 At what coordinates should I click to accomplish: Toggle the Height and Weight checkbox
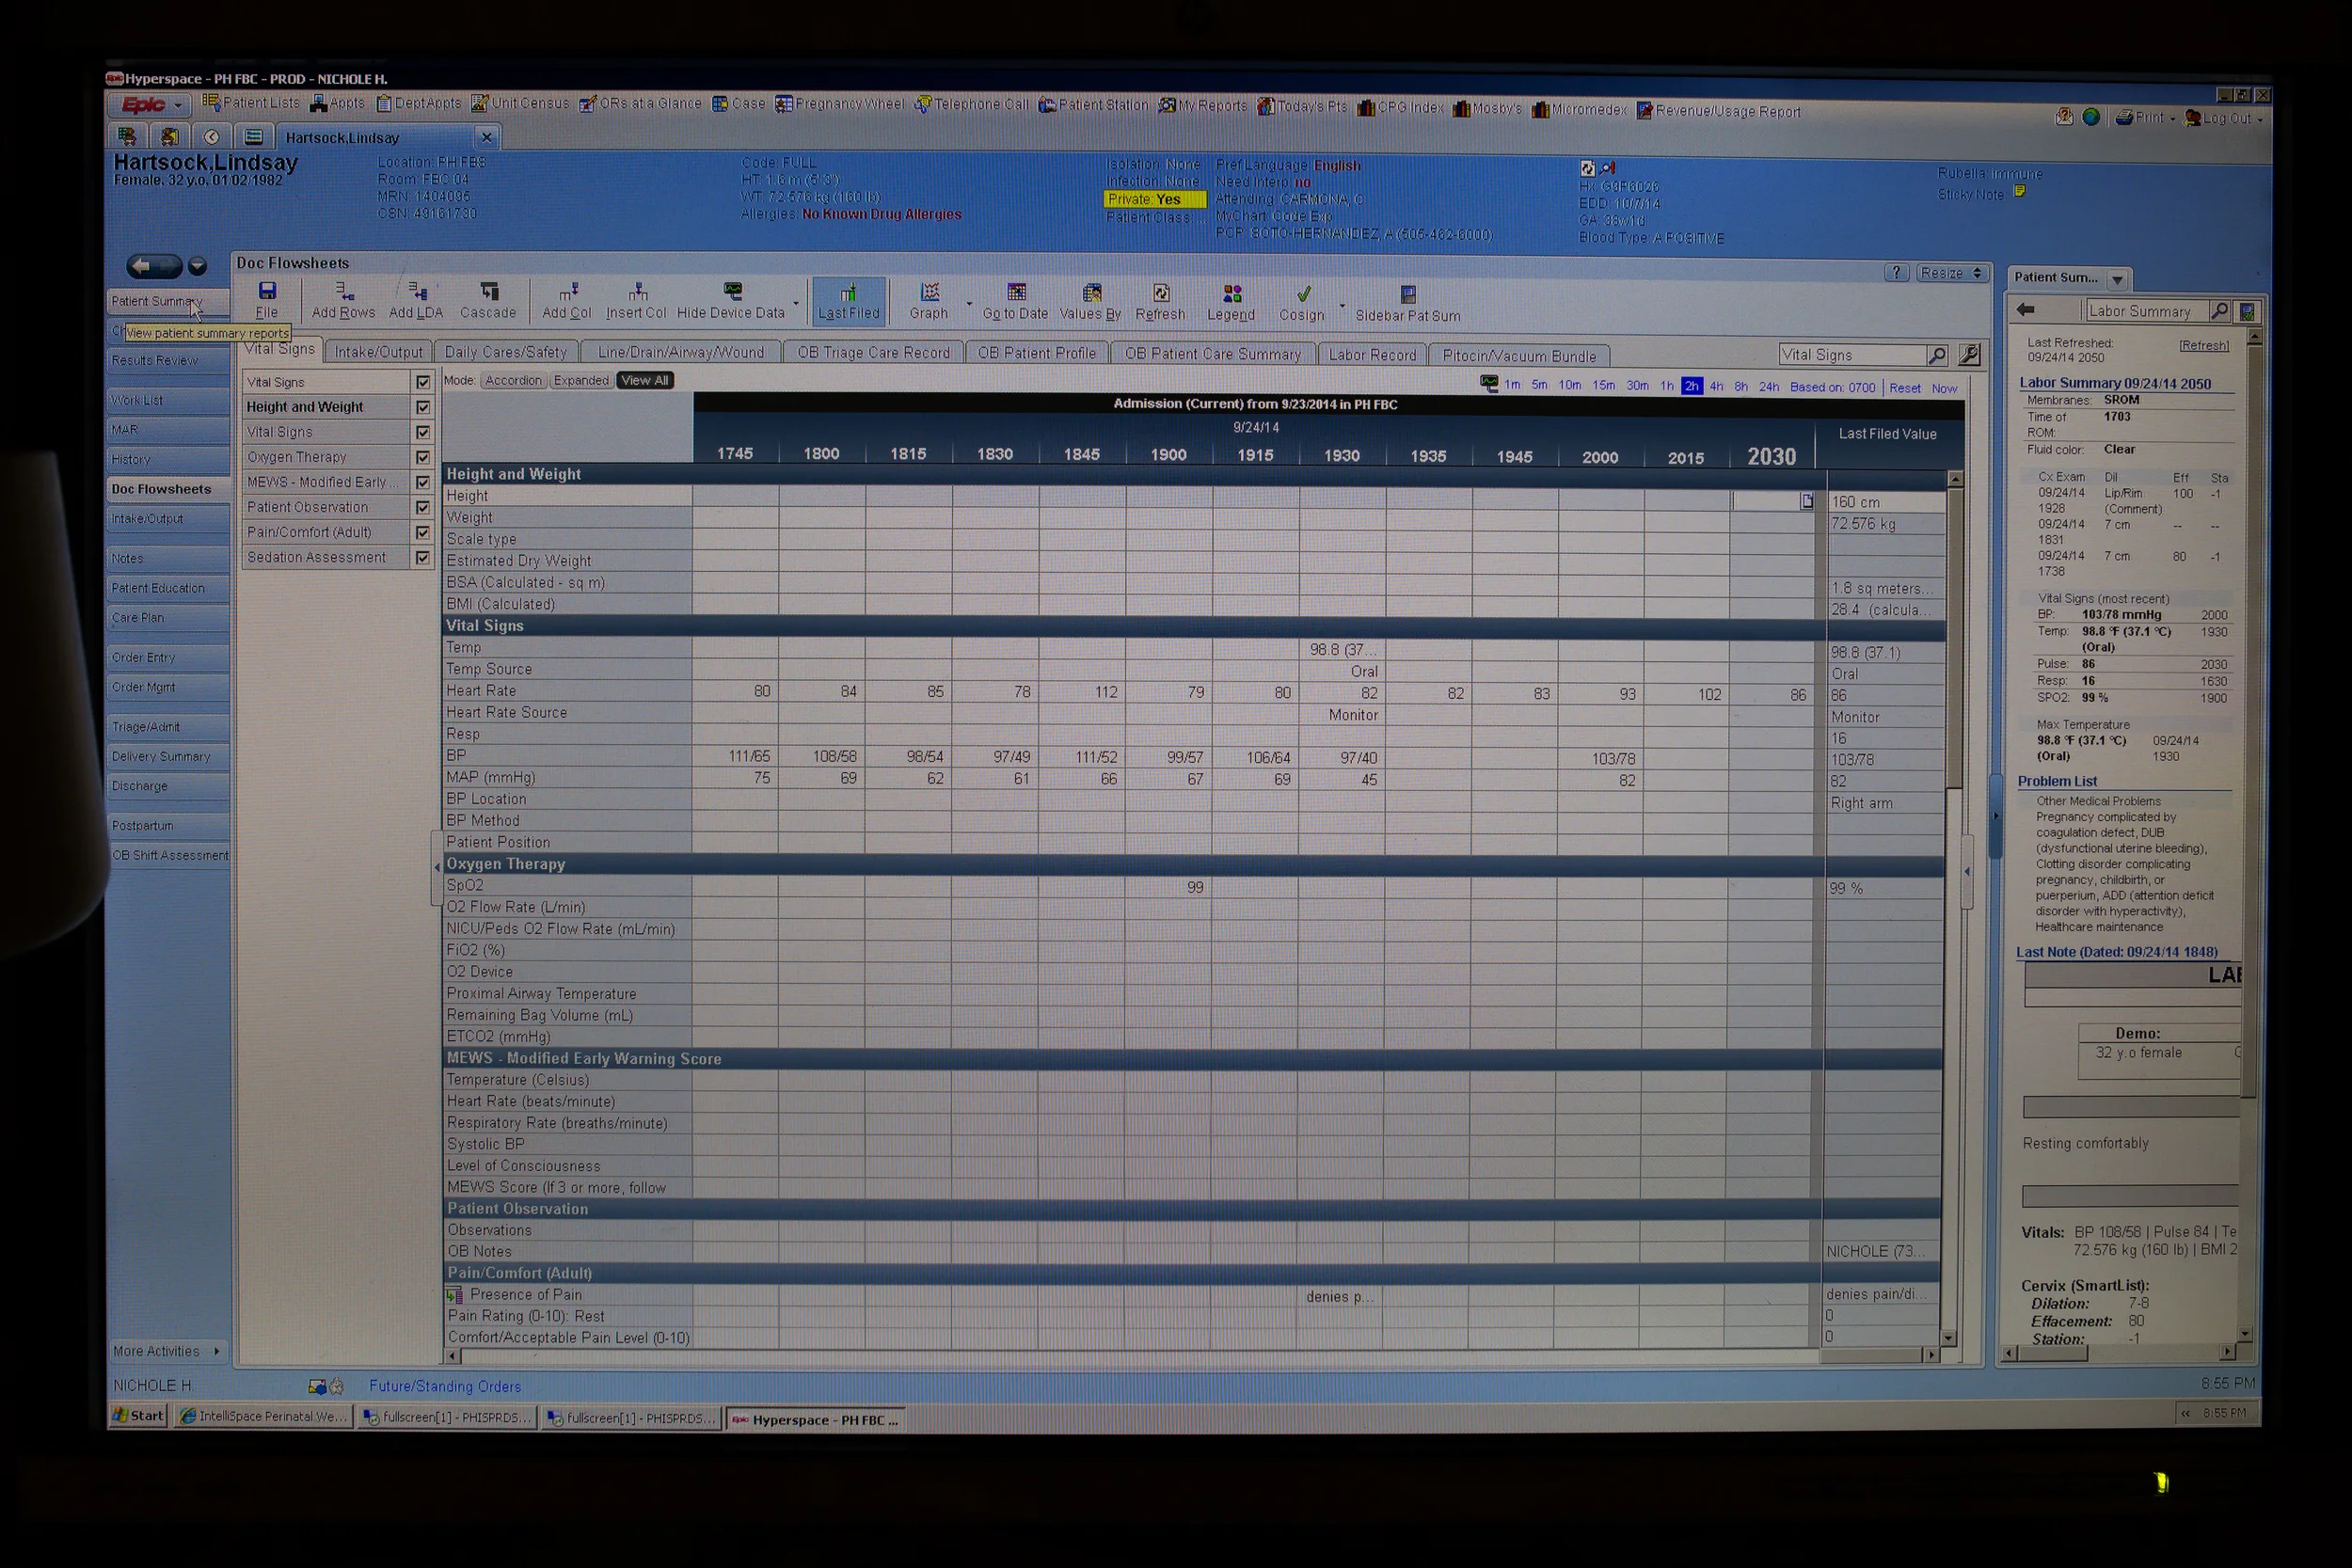(x=423, y=407)
